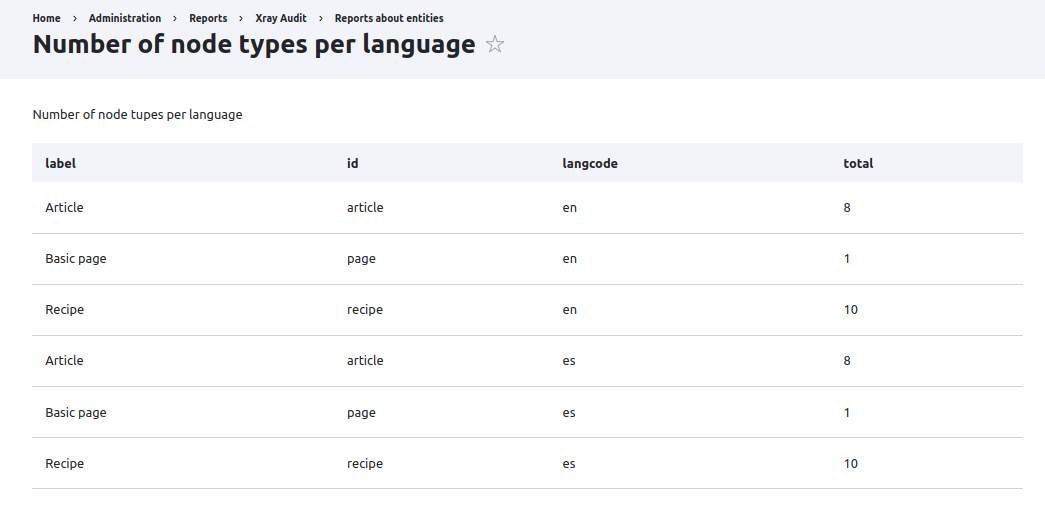The image size is (1045, 521).
Task: Click es langcode in last Recipe row
Action: 568,464
